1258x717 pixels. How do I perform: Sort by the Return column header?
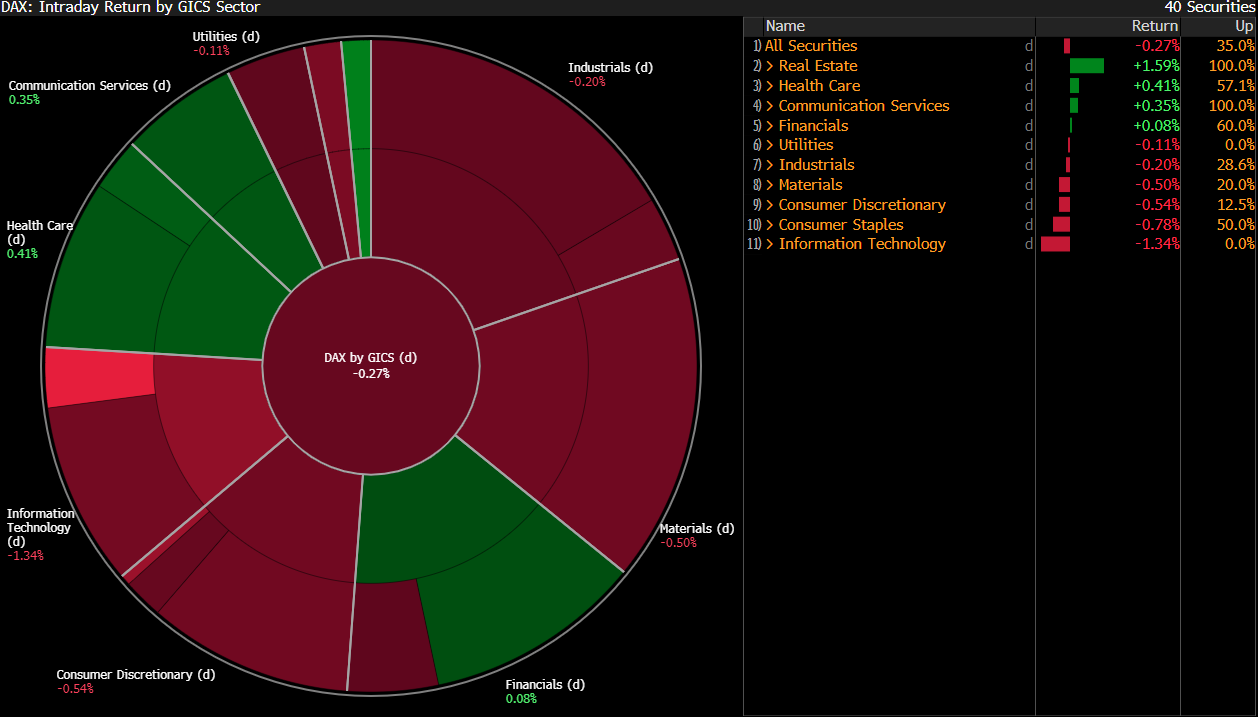(1155, 26)
